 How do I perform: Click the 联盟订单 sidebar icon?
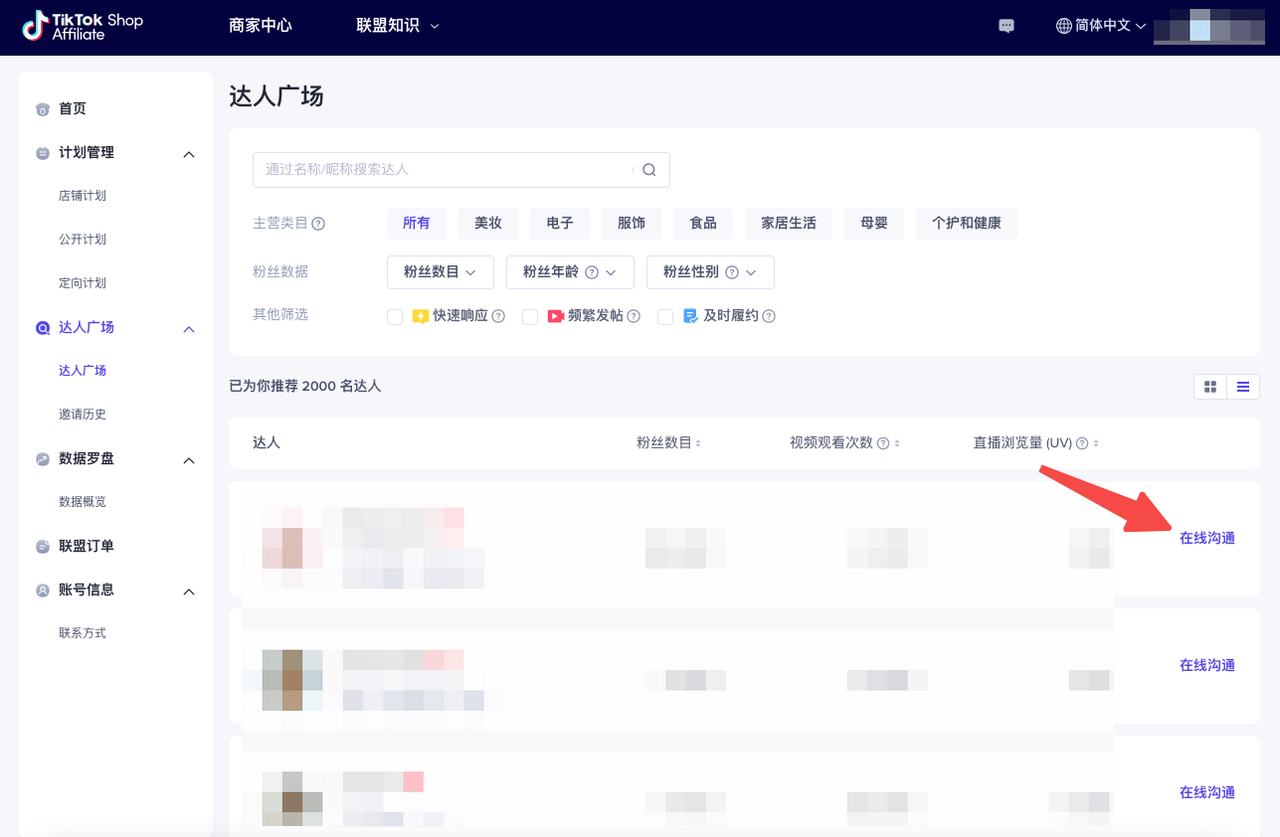tap(41, 546)
